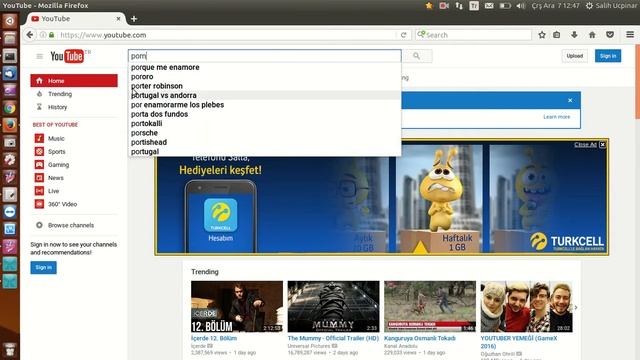The width and height of the screenshot is (640, 360).
Task: Choose suggestion 'por enamorarme los plebes'
Action: pyautogui.click(x=264, y=105)
